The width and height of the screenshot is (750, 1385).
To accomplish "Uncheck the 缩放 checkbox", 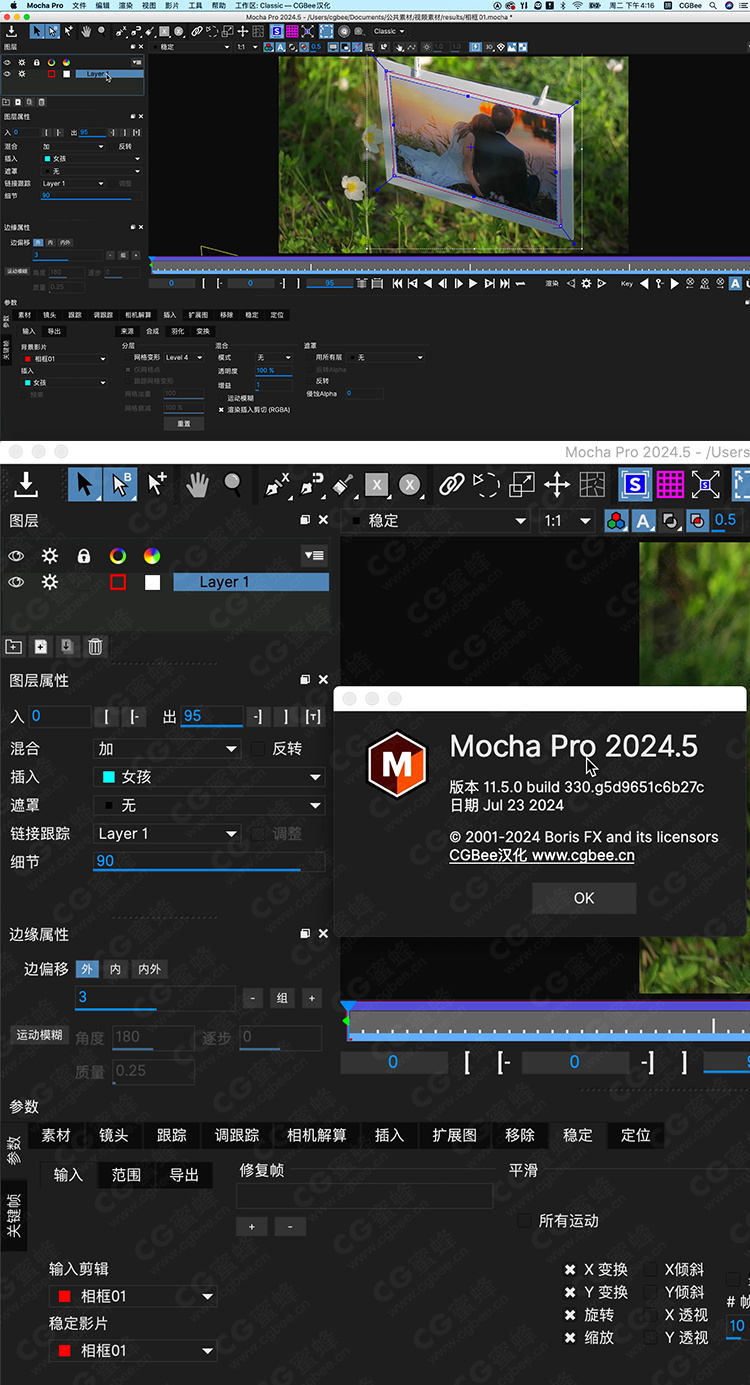I will [570, 1337].
